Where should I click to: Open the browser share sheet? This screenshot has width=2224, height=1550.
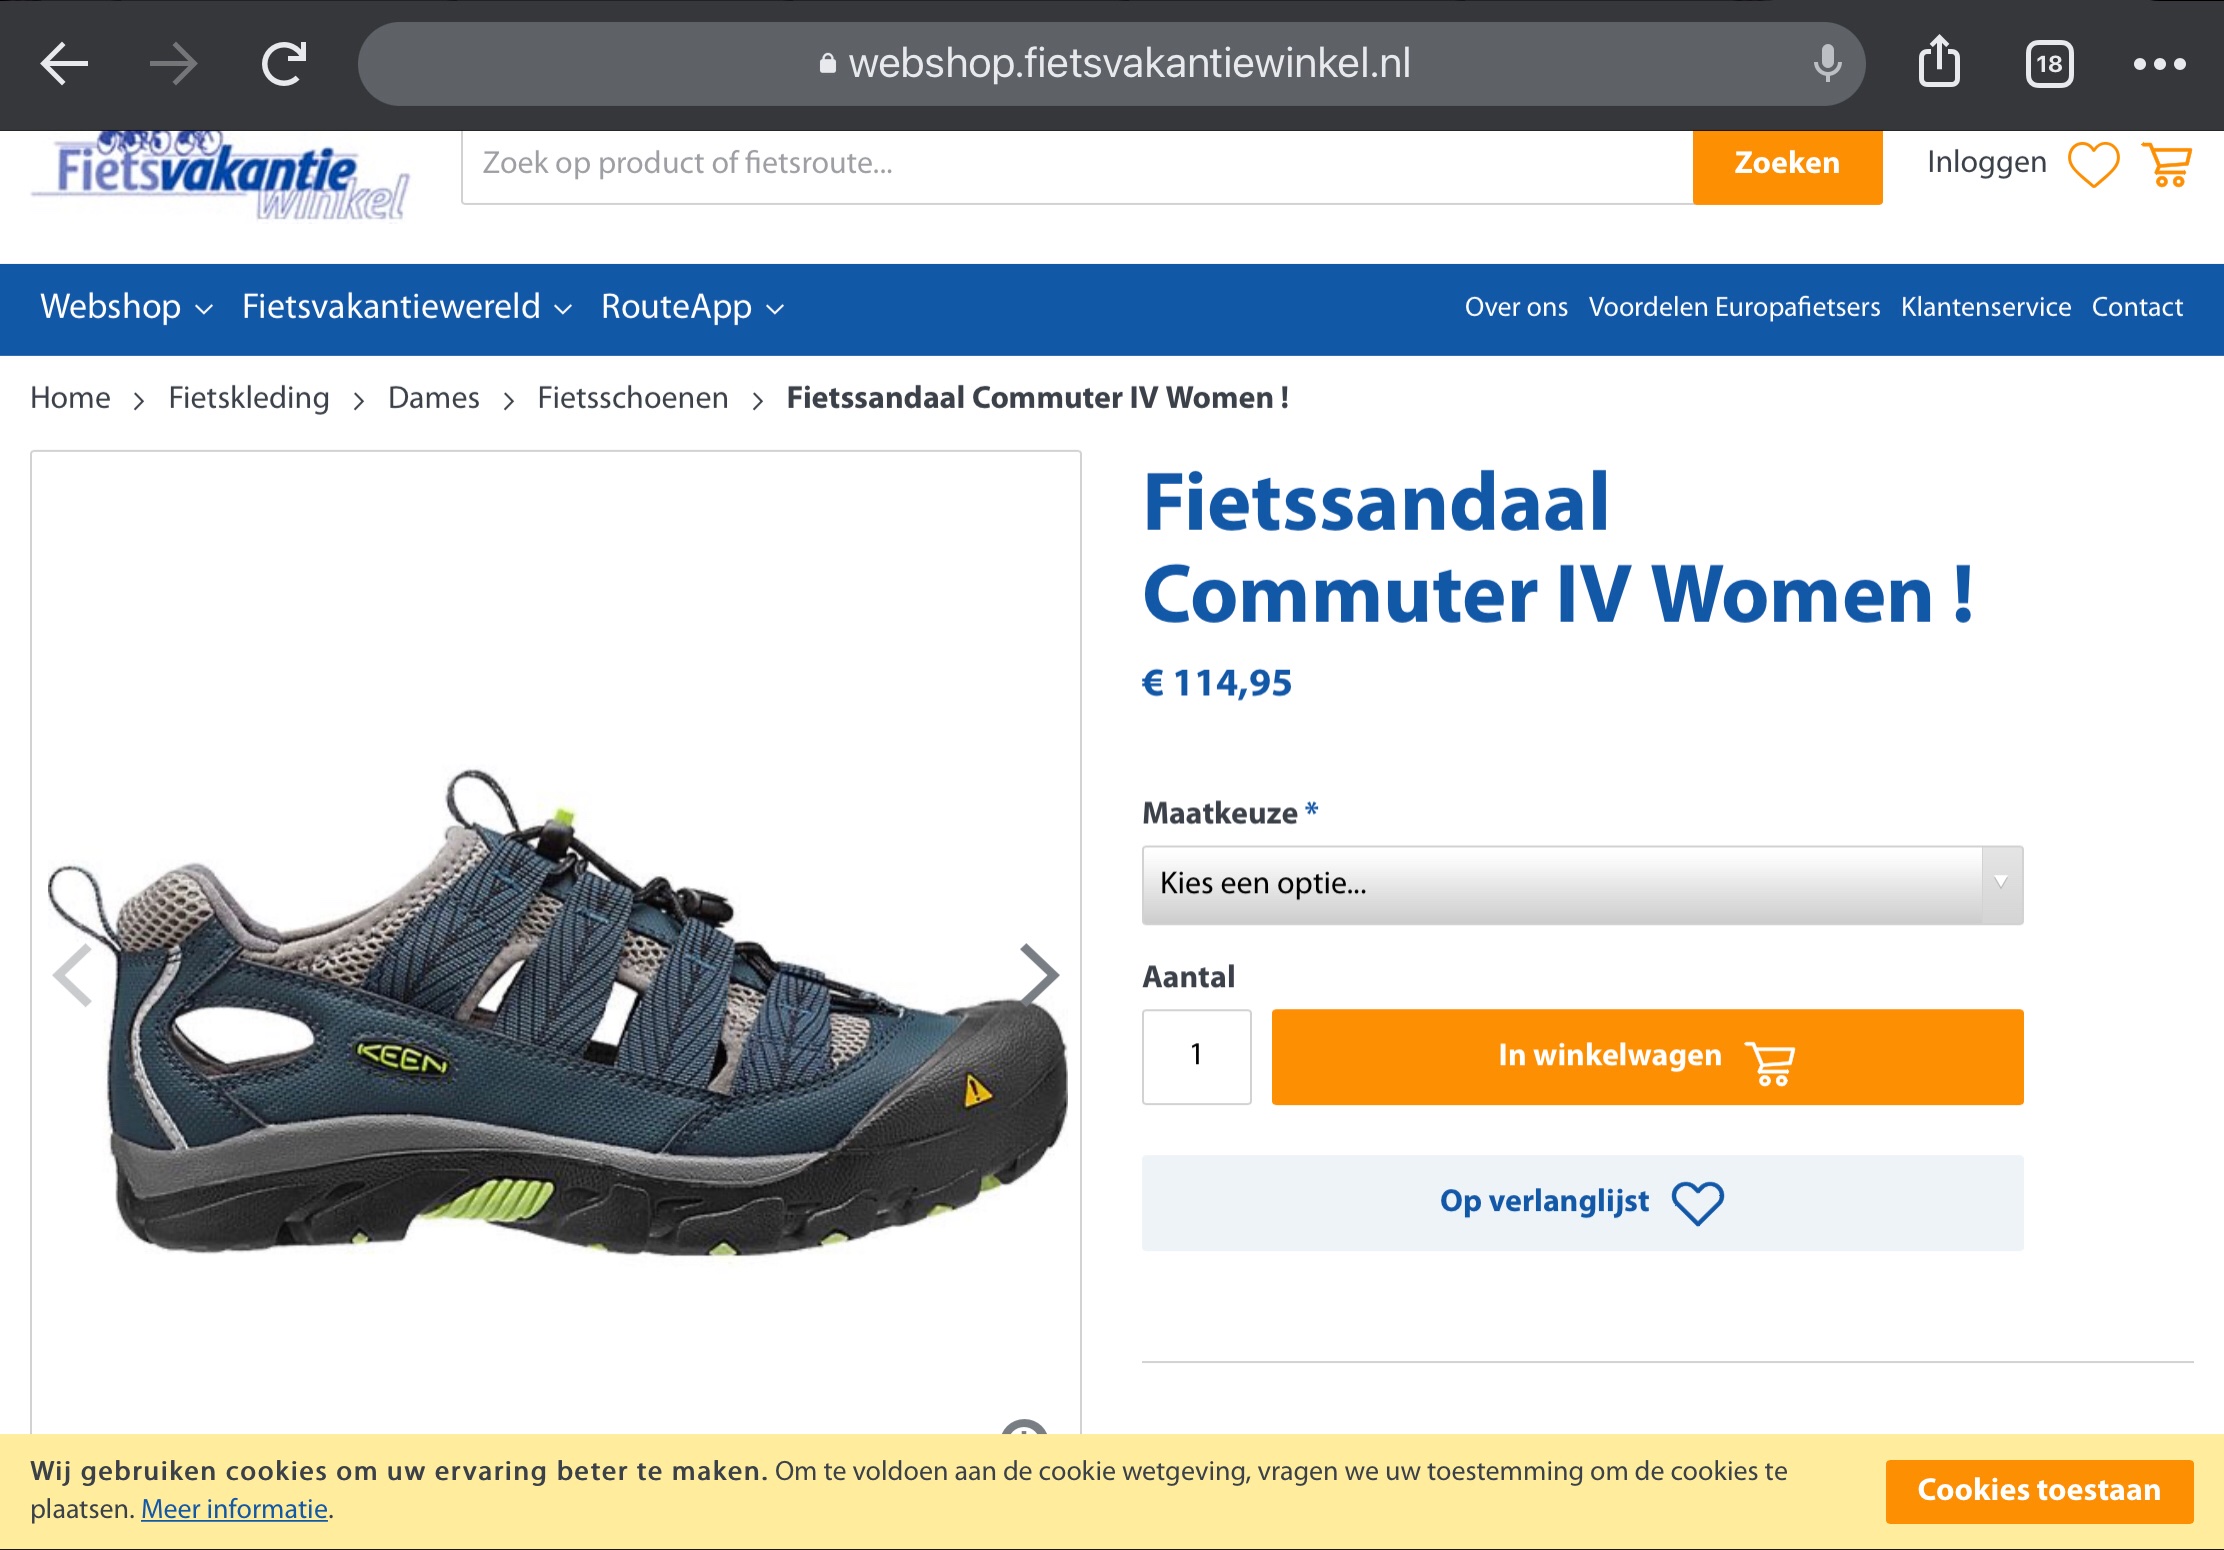point(1939,63)
